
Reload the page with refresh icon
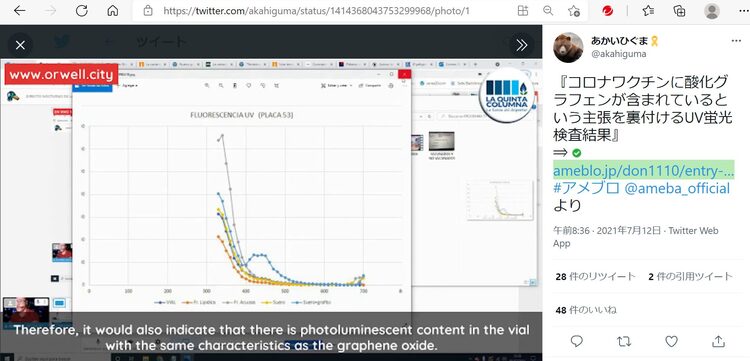[82, 11]
